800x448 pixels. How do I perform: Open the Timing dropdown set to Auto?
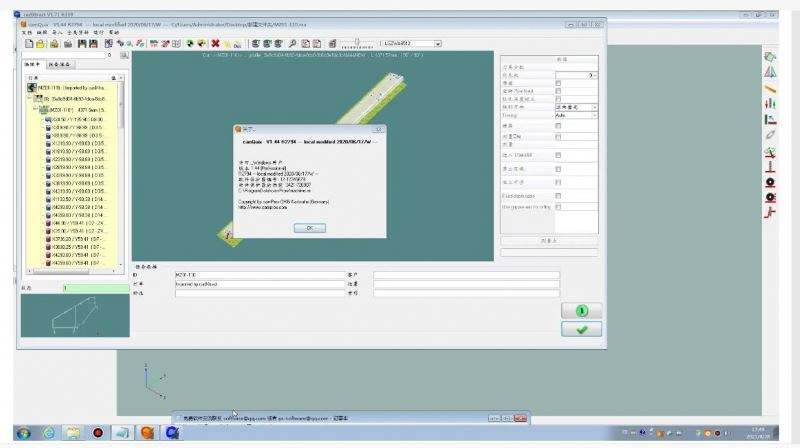tap(576, 116)
